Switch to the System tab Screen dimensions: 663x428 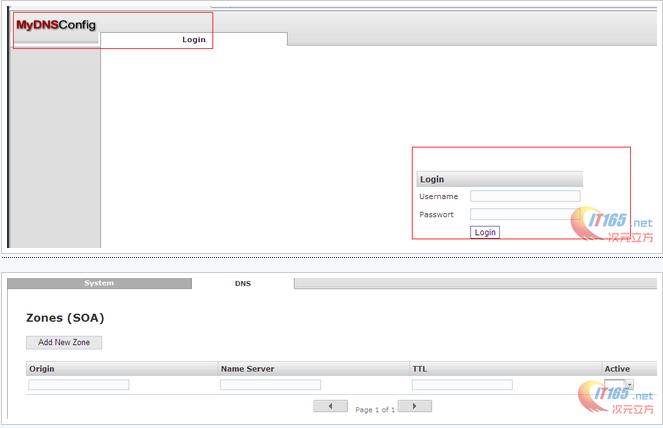(99, 283)
